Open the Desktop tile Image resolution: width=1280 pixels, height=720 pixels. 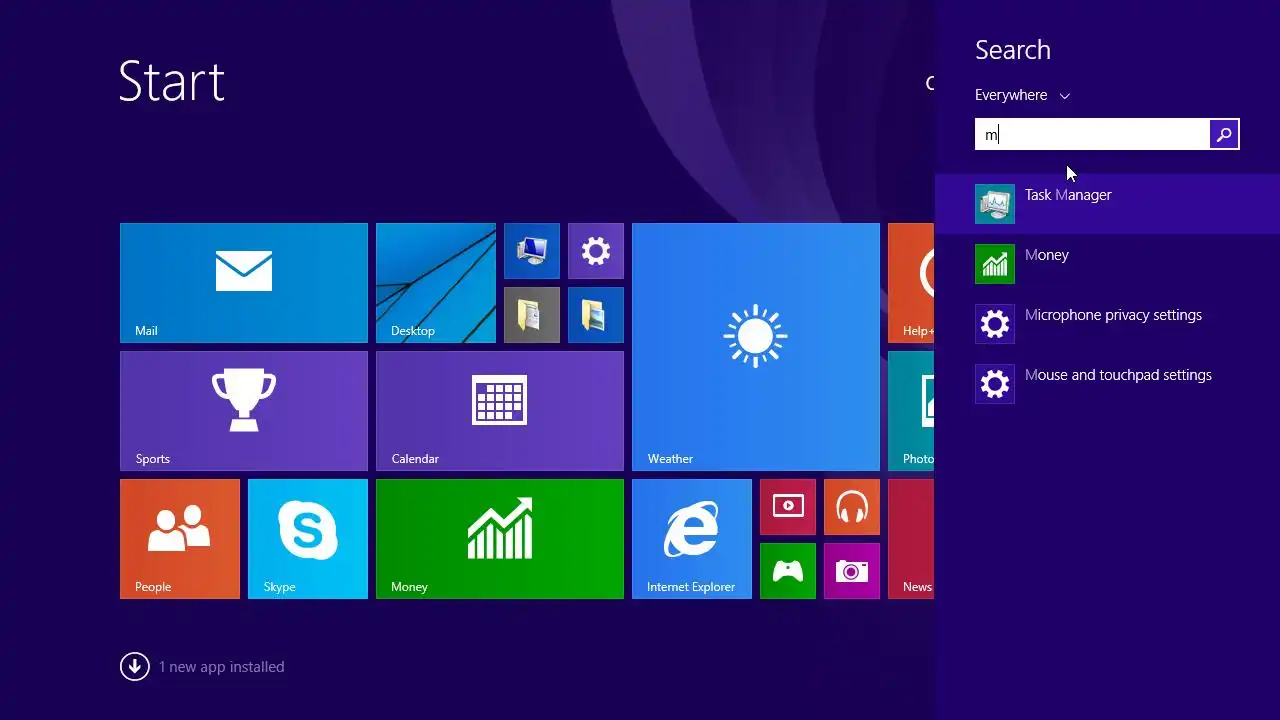pyautogui.click(x=436, y=283)
